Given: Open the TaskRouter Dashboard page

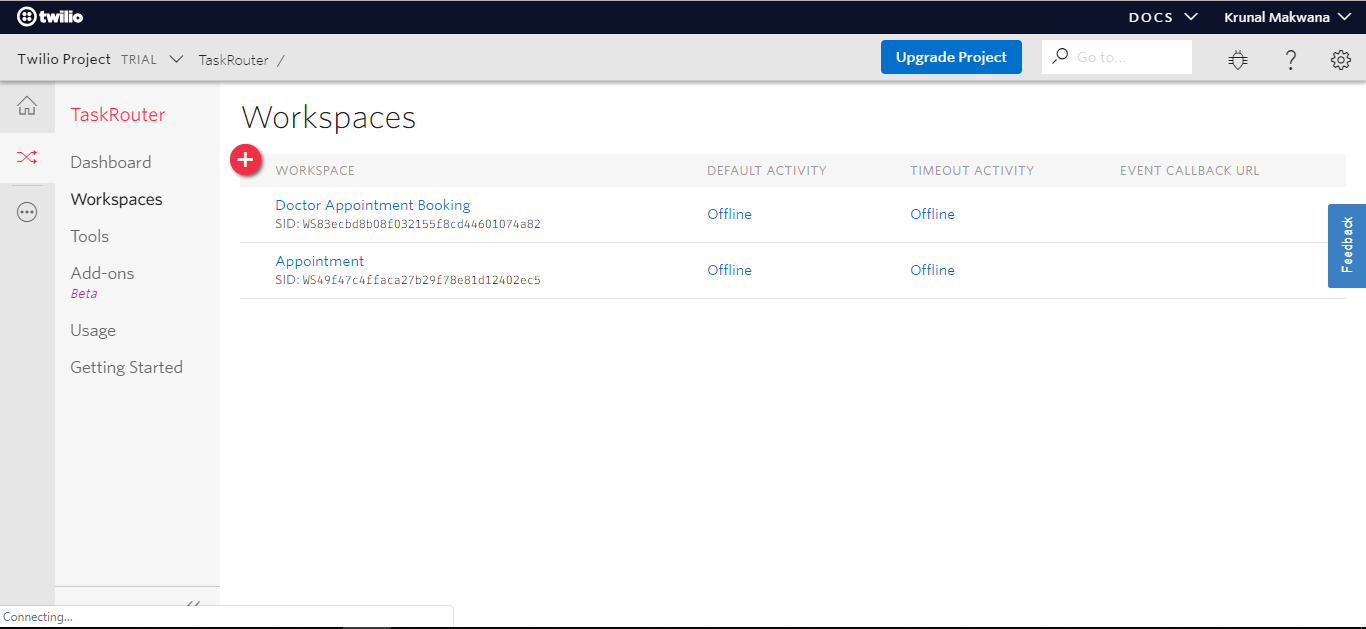Looking at the screenshot, I should [x=110, y=161].
